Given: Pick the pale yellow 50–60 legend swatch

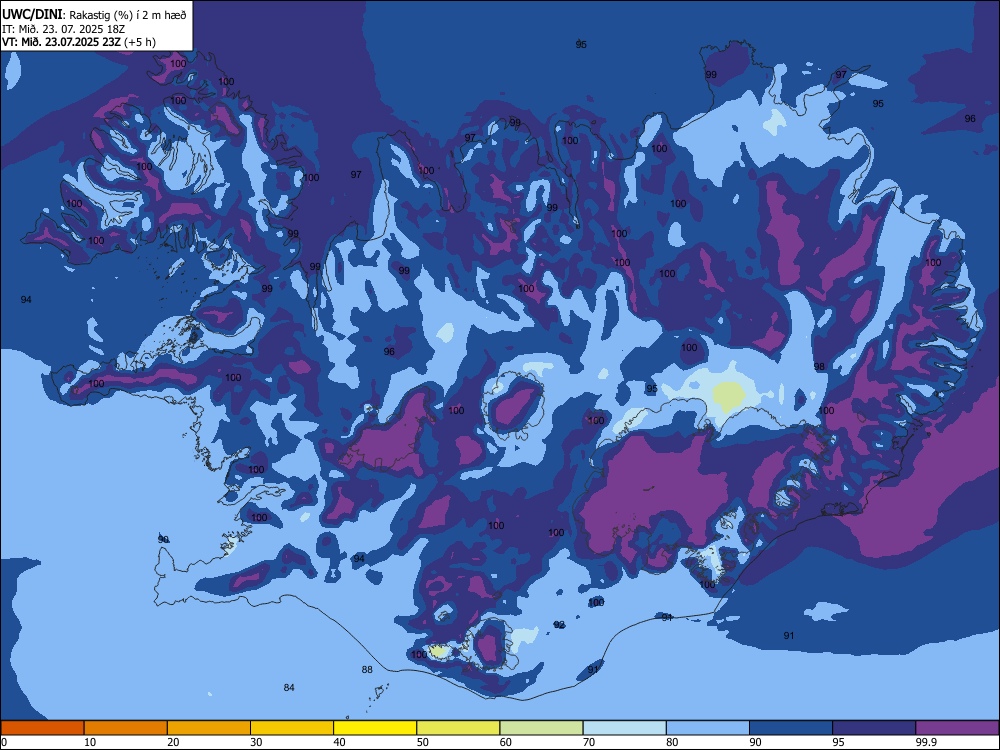Looking at the screenshot, I should point(459,728).
